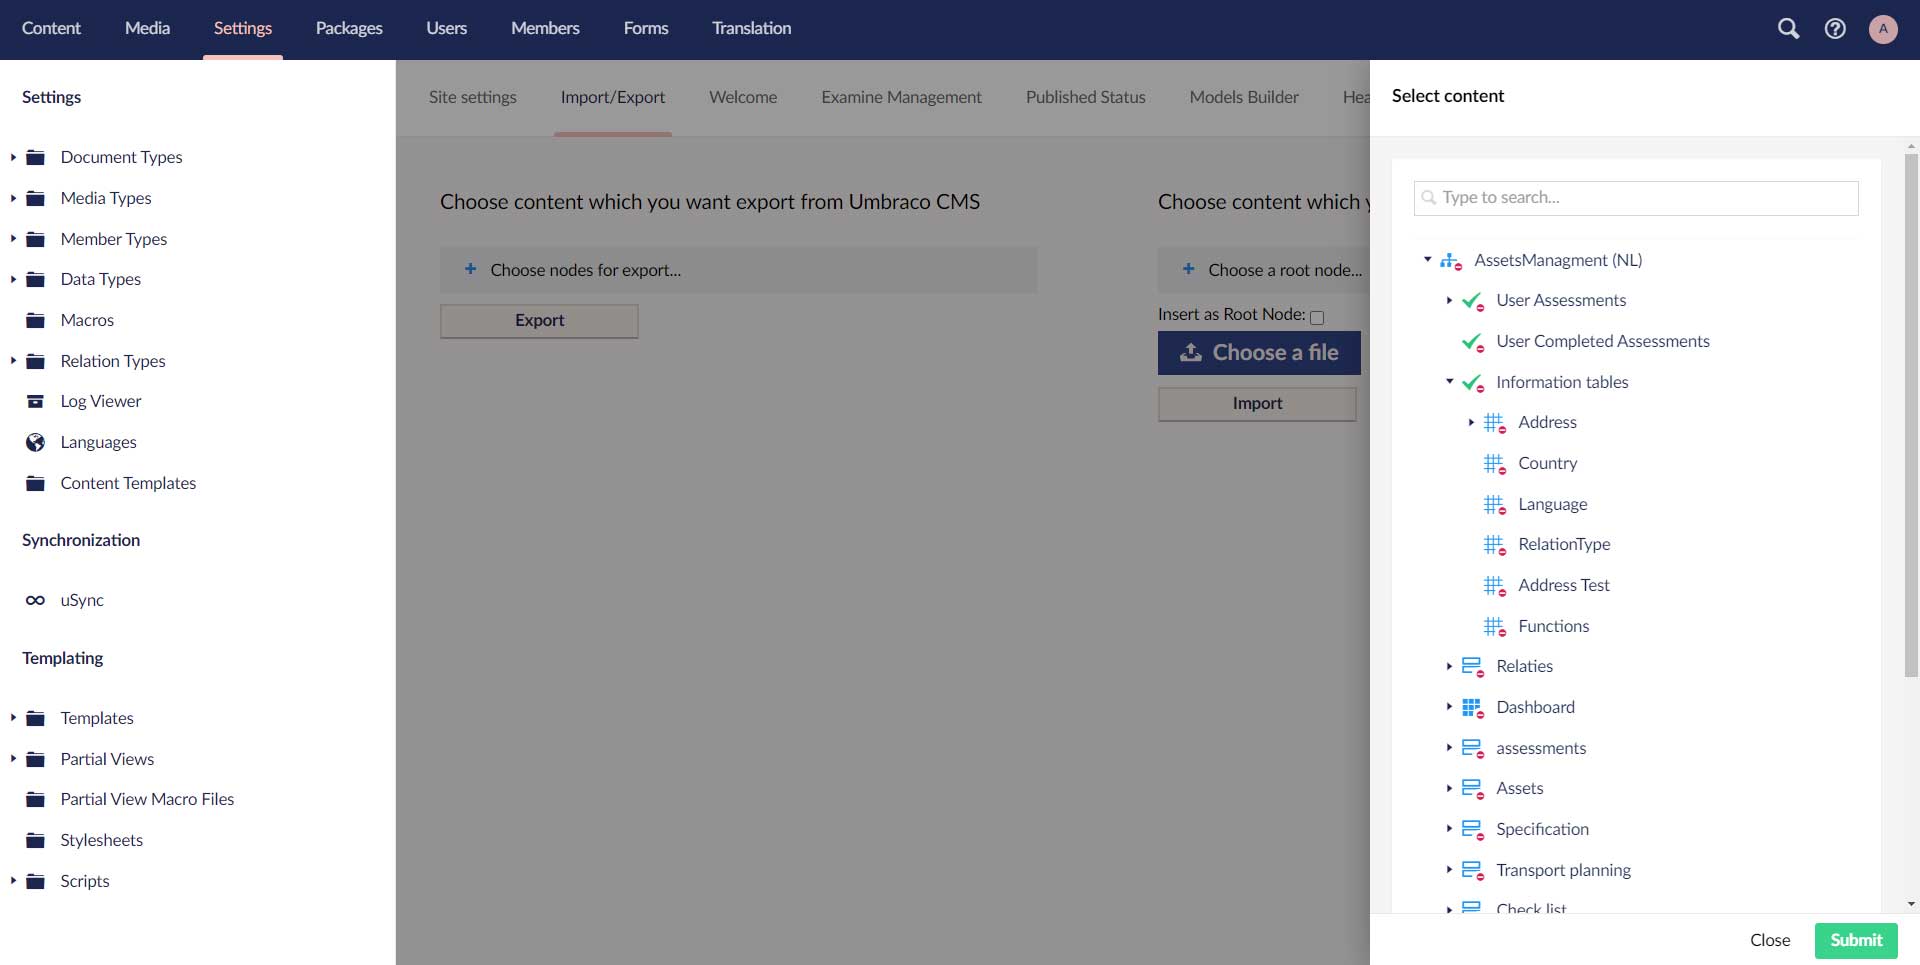This screenshot has width=1920, height=965.
Task: Collapse the Information tables node
Action: (x=1449, y=382)
